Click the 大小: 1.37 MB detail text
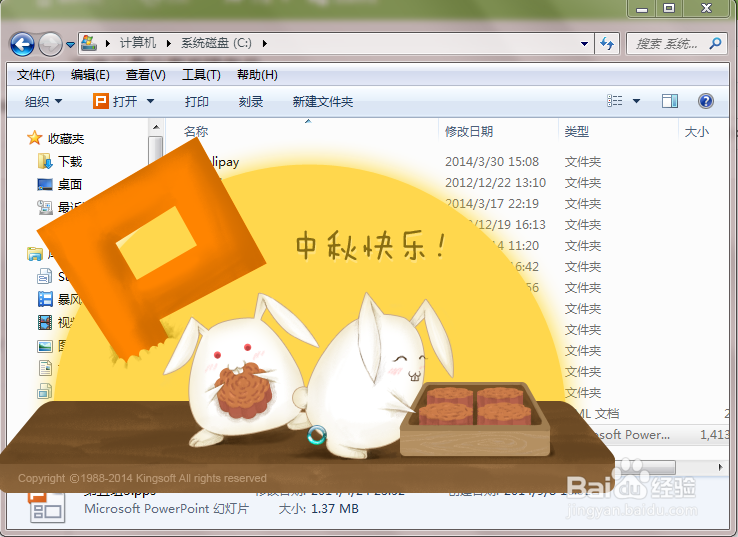The image size is (738, 537). pos(319,509)
